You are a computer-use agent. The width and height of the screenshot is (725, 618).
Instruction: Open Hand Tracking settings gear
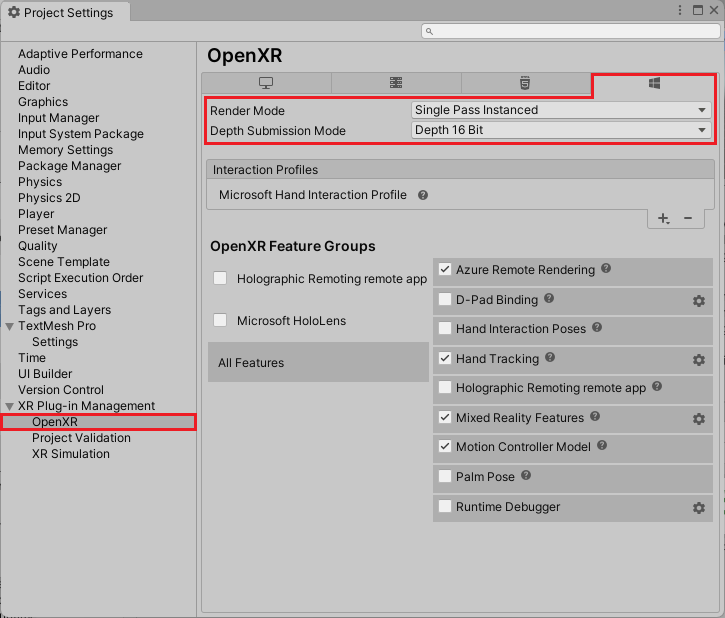pos(699,360)
